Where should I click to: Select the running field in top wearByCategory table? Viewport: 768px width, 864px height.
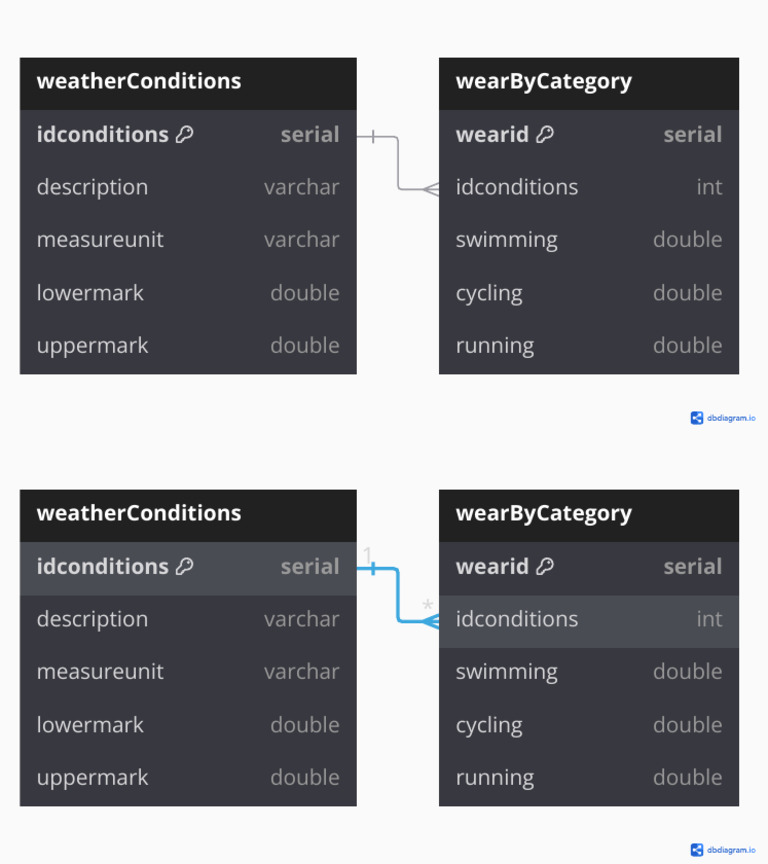[x=589, y=345]
